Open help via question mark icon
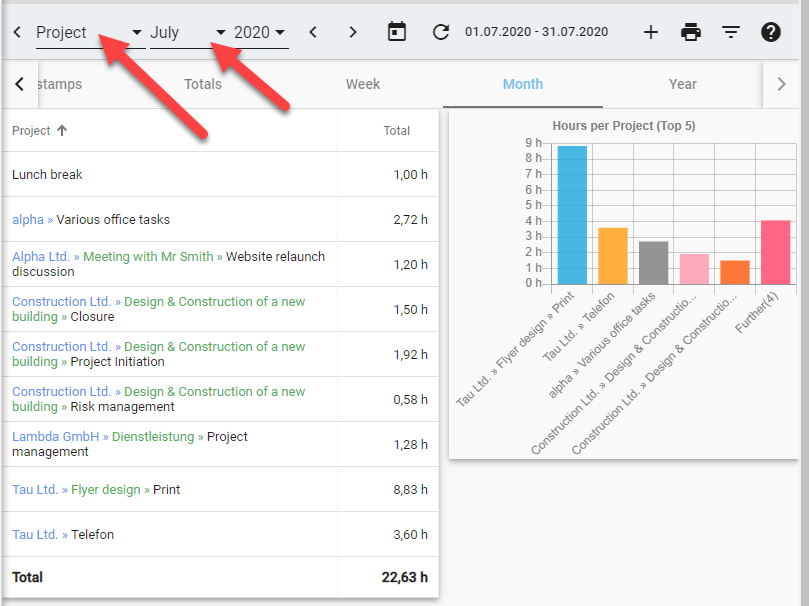 (770, 32)
